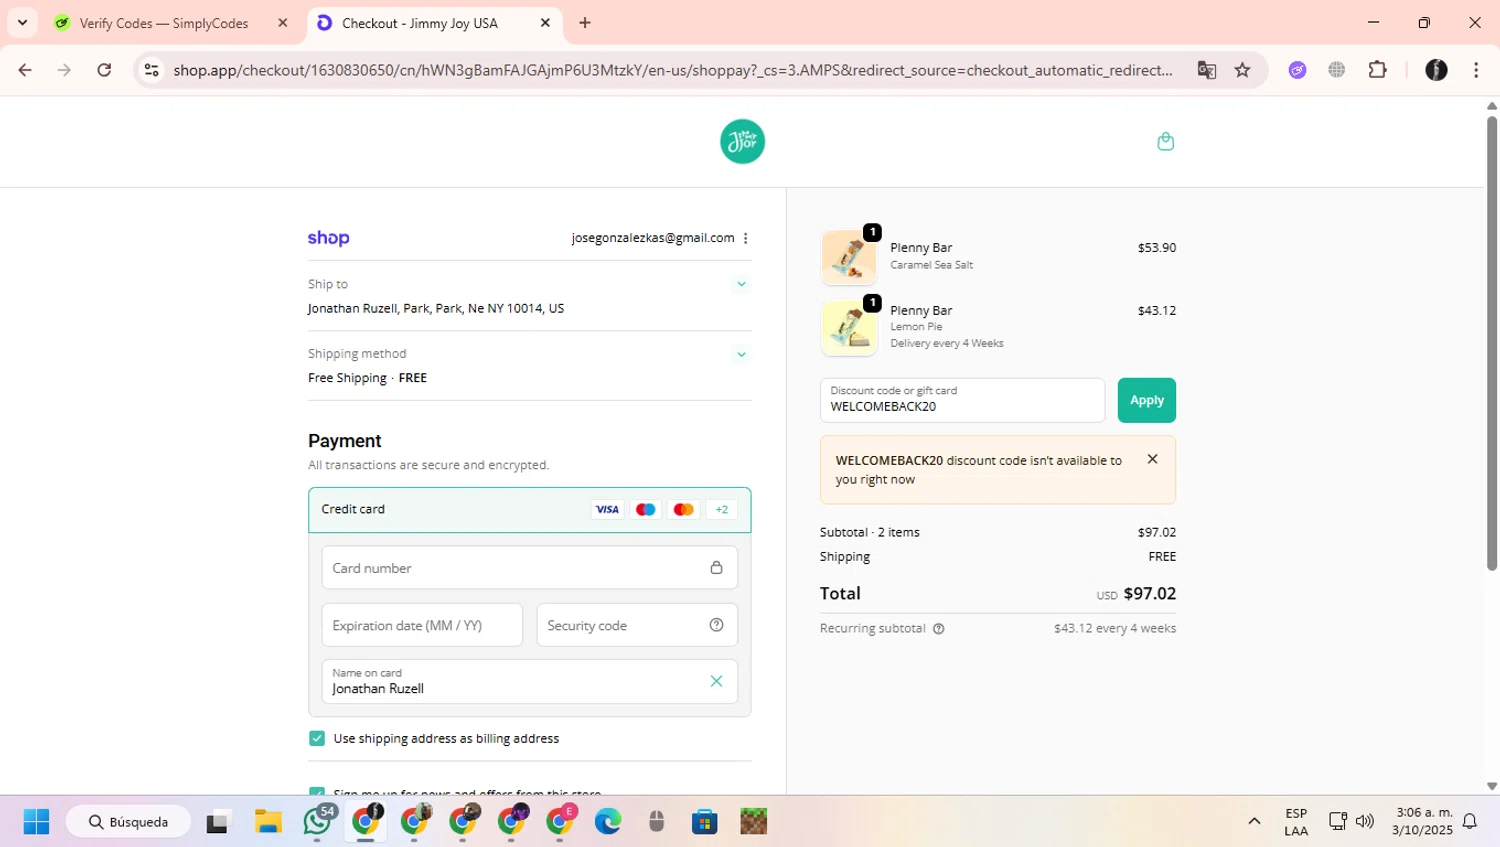This screenshot has width=1500, height=847.
Task: Apply the discount code
Action: [x=1146, y=400]
